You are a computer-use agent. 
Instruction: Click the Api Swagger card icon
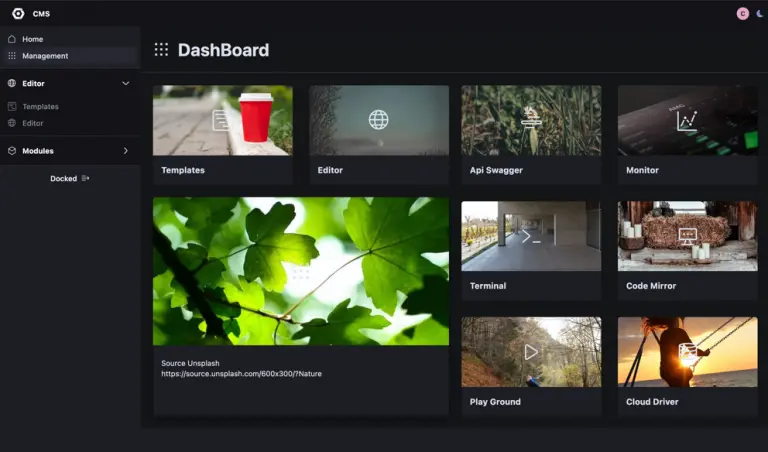click(531, 119)
